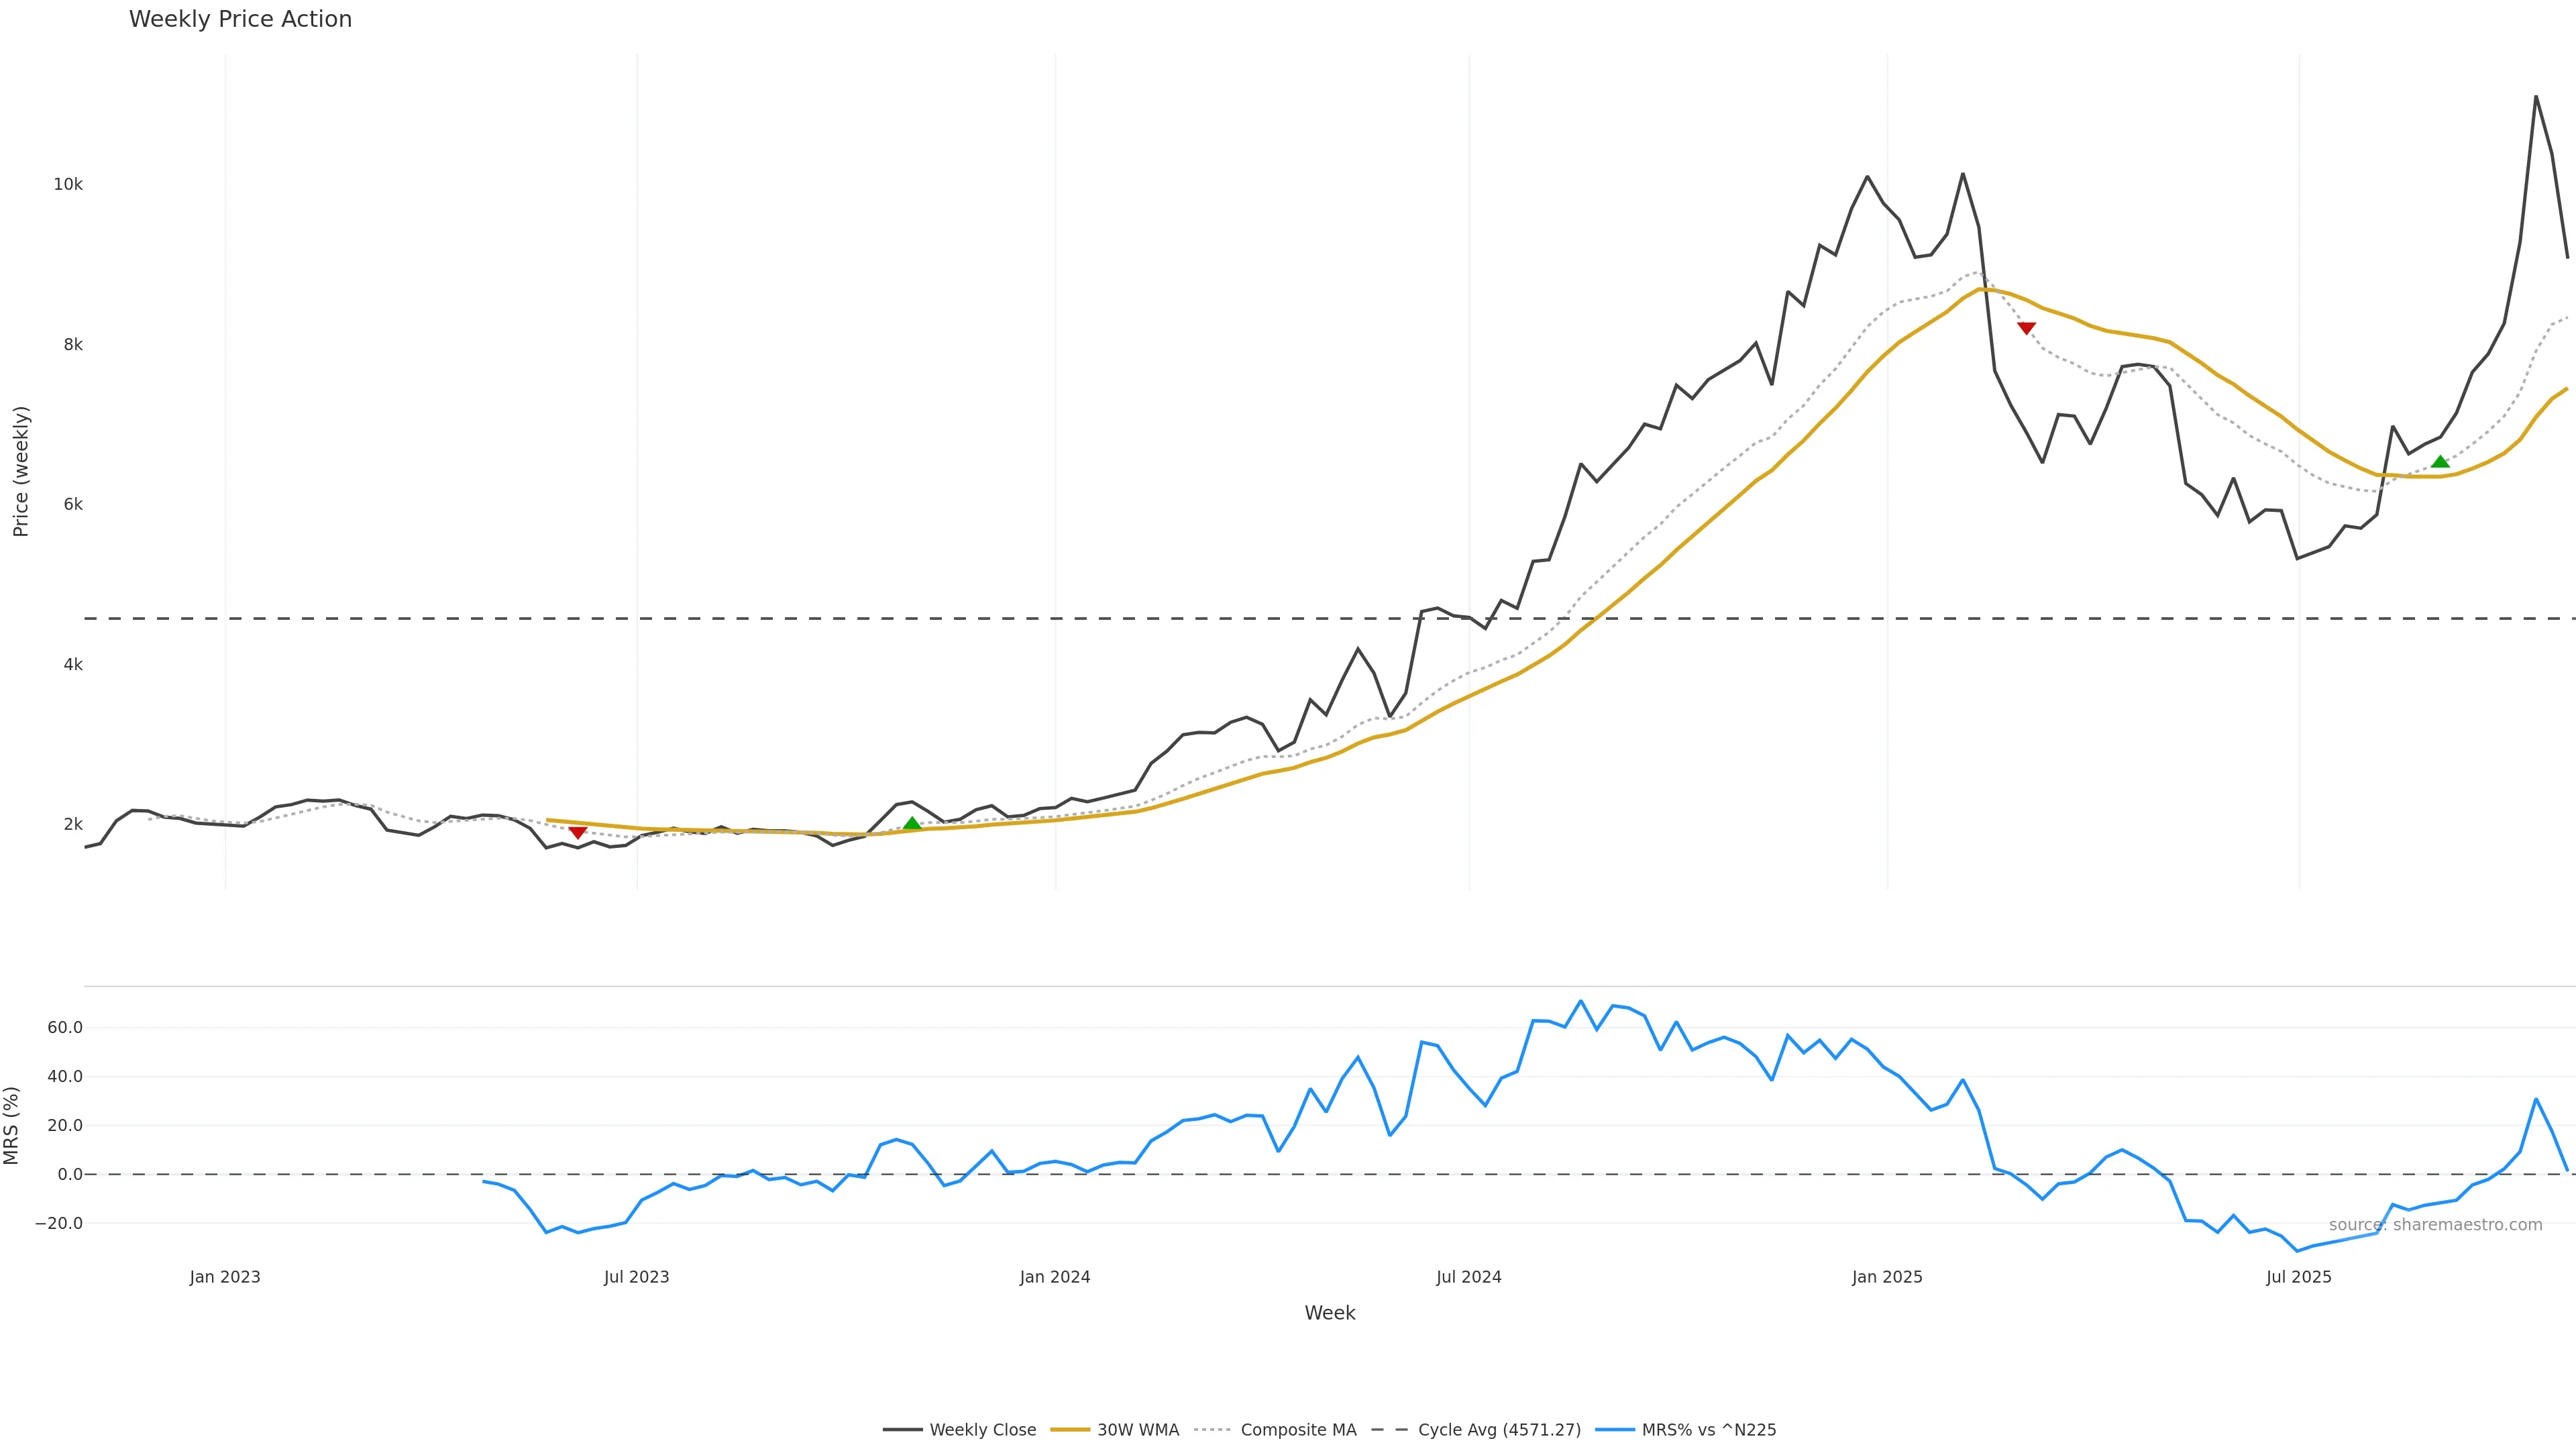The height and width of the screenshot is (1449, 2576).
Task: Select the Jan 2024 x-axis tick label
Action: 1054,1277
